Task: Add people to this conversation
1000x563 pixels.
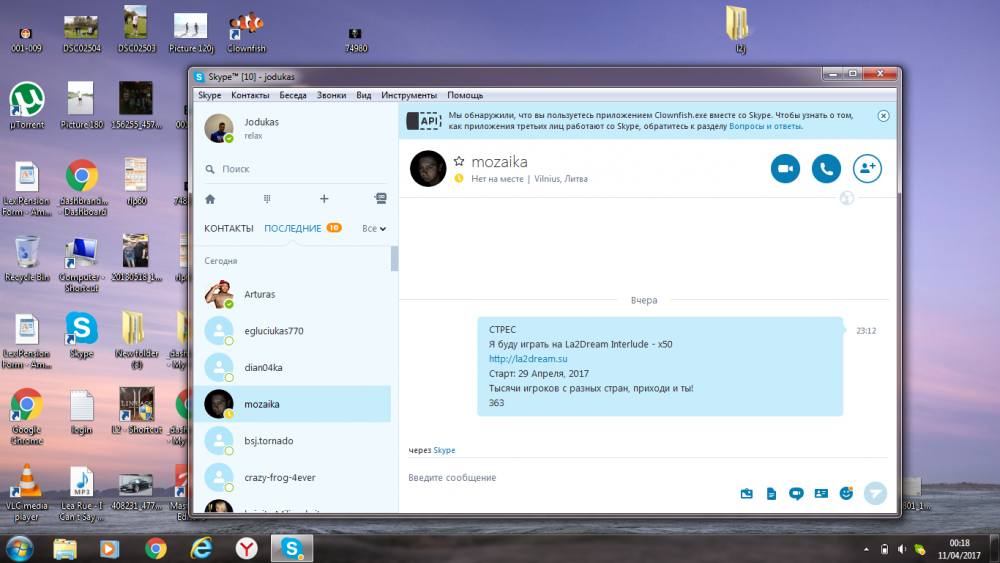Action: point(867,169)
